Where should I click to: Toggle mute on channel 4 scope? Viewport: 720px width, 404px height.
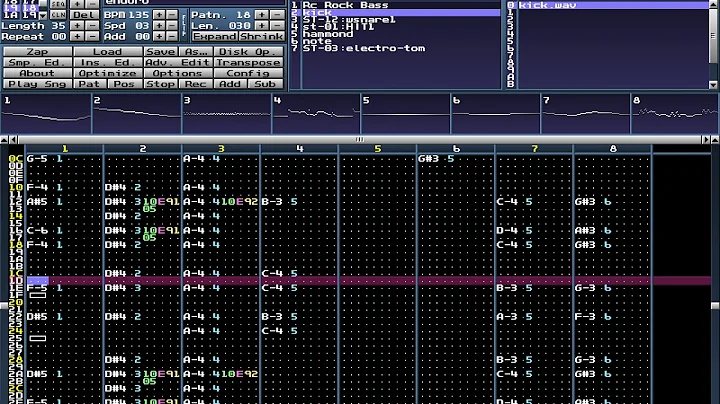point(316,114)
